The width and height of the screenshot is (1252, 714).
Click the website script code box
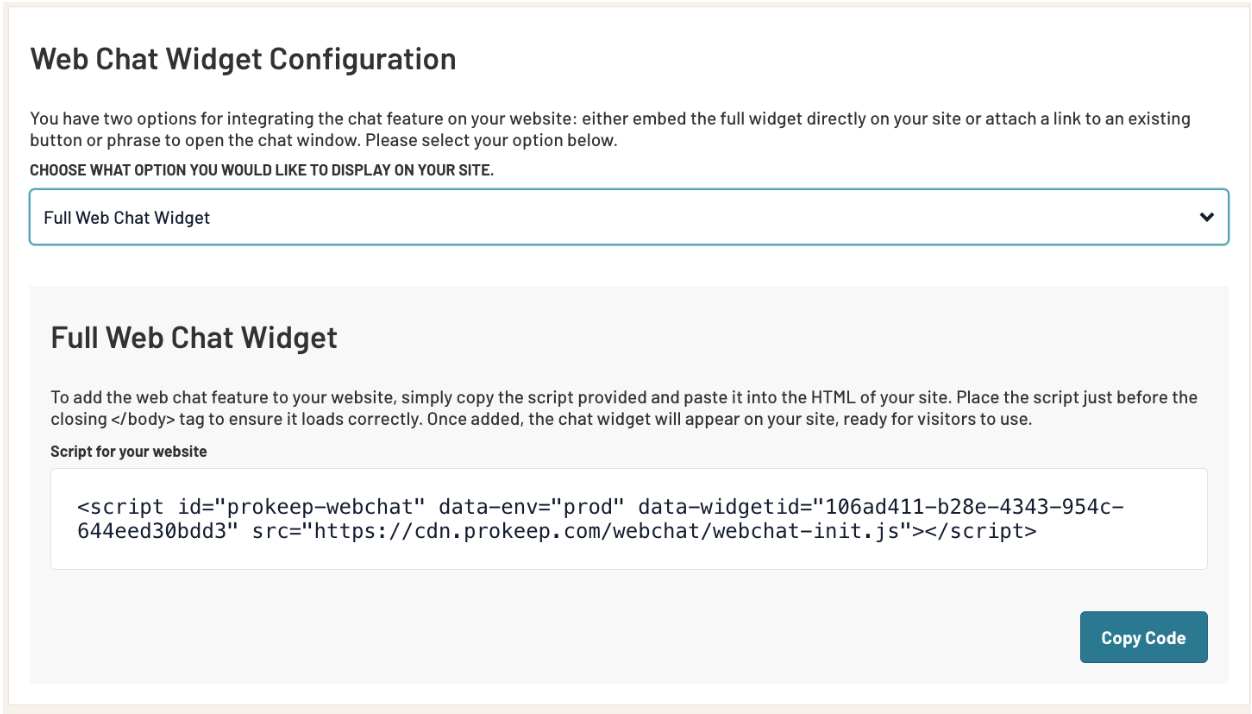pos(629,519)
